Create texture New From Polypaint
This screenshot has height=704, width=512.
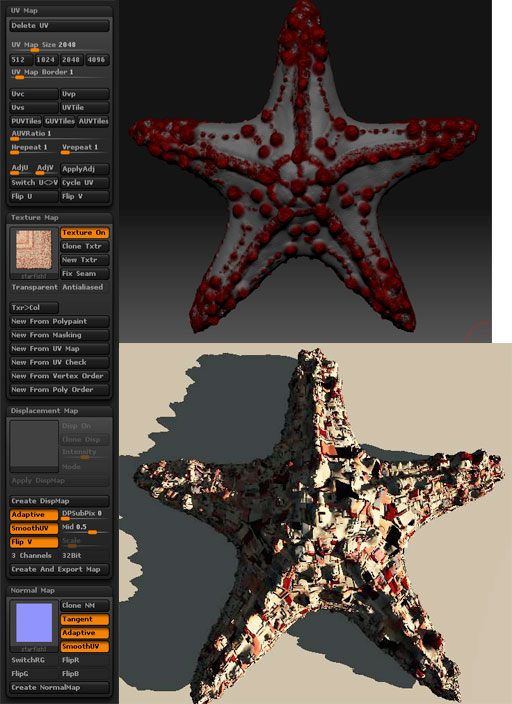pyautogui.click(x=59, y=321)
